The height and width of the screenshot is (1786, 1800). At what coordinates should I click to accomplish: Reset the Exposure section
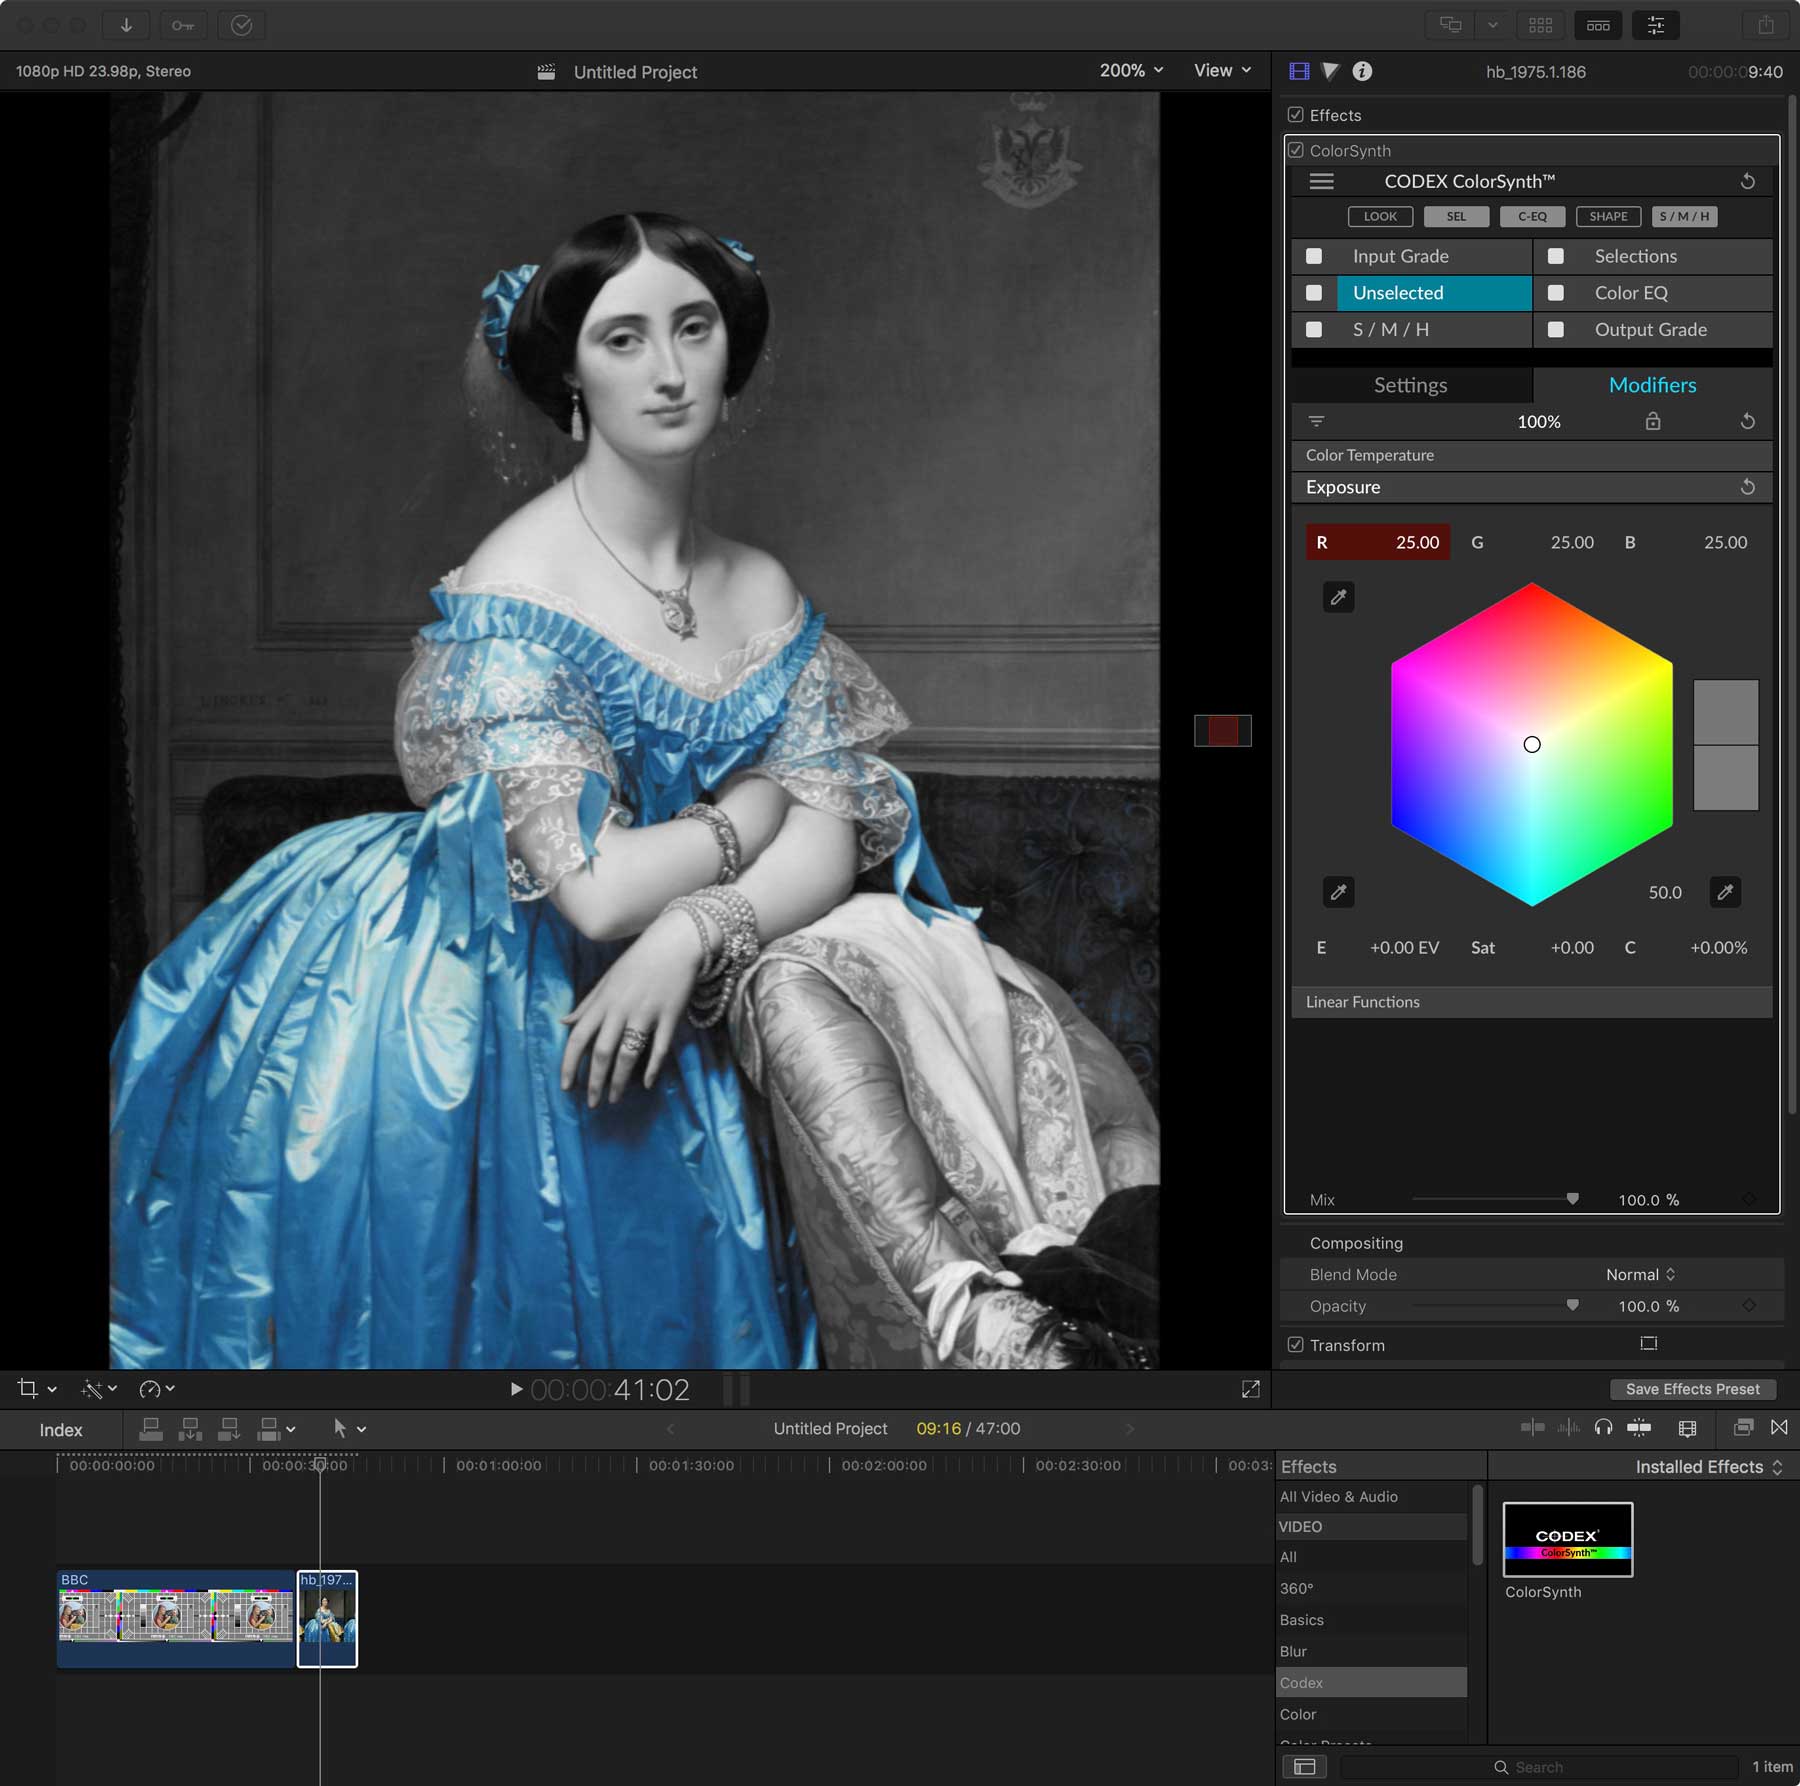tap(1748, 487)
